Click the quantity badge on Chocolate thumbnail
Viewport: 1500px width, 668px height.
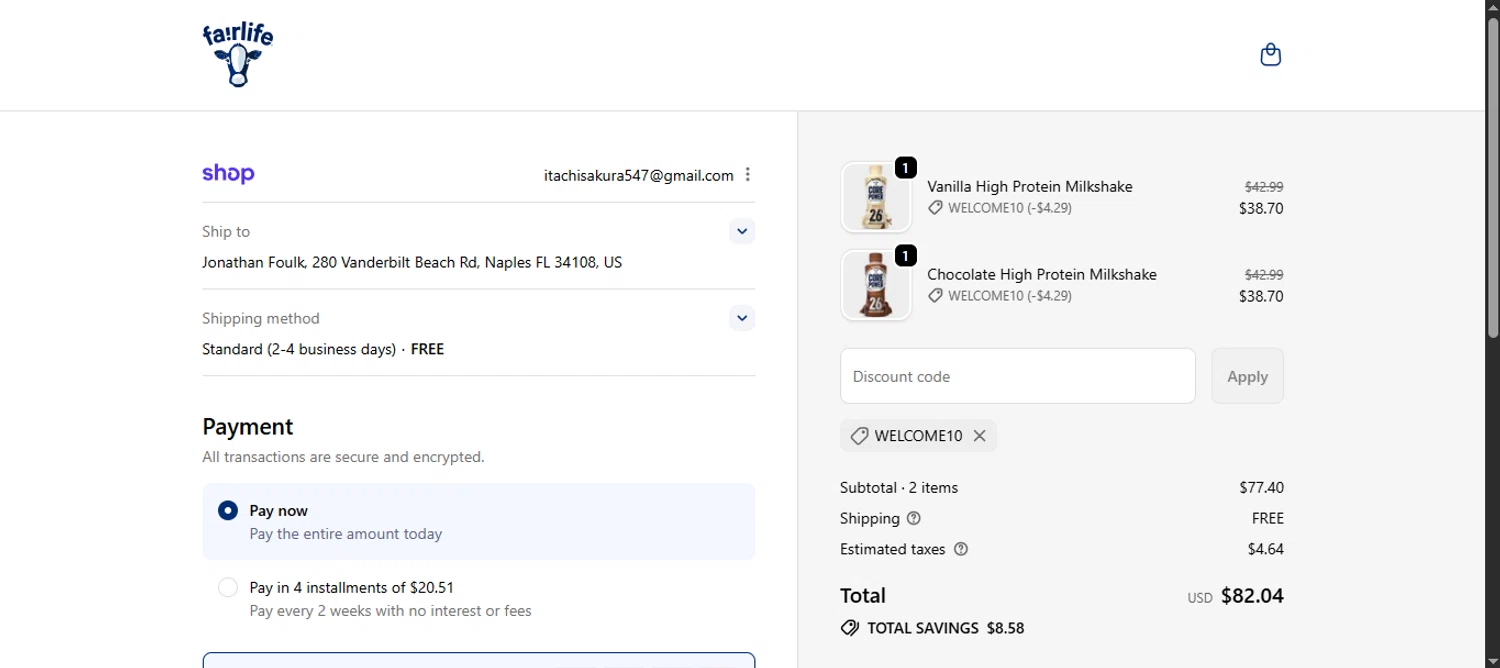[x=905, y=256]
